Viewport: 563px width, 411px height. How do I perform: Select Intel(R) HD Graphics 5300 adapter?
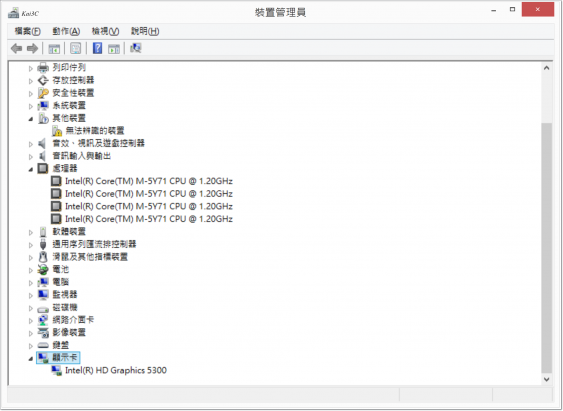click(116, 370)
